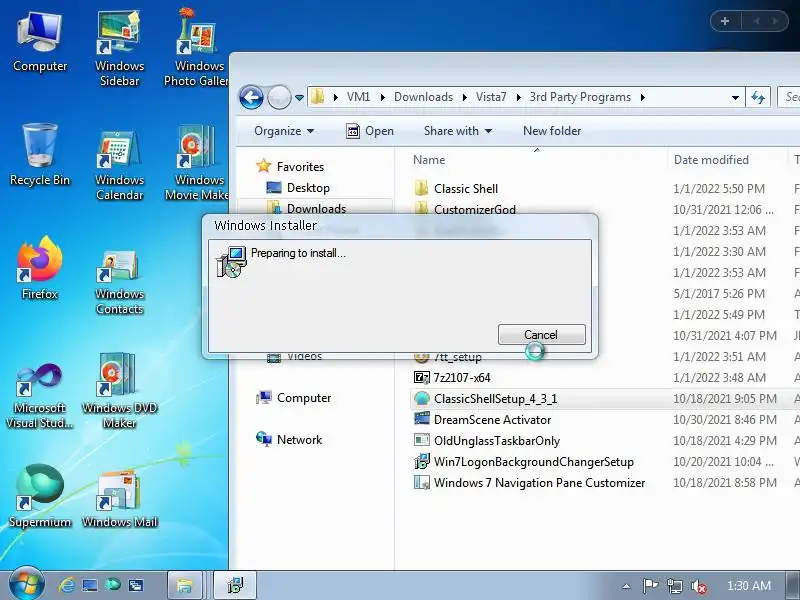This screenshot has width=800, height=600.
Task: Select the Explorer window taskbar button
Action: pos(185,585)
